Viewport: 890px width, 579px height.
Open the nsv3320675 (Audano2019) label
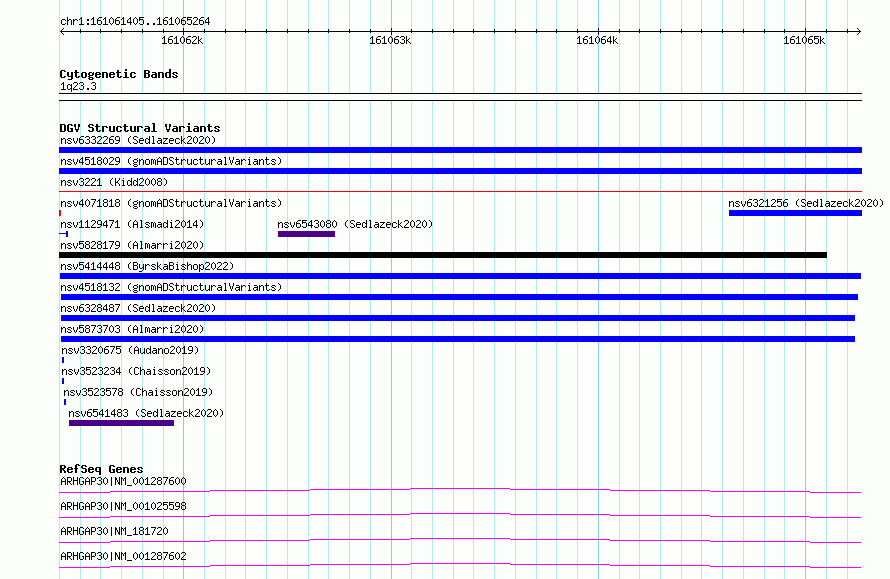[x=130, y=350]
